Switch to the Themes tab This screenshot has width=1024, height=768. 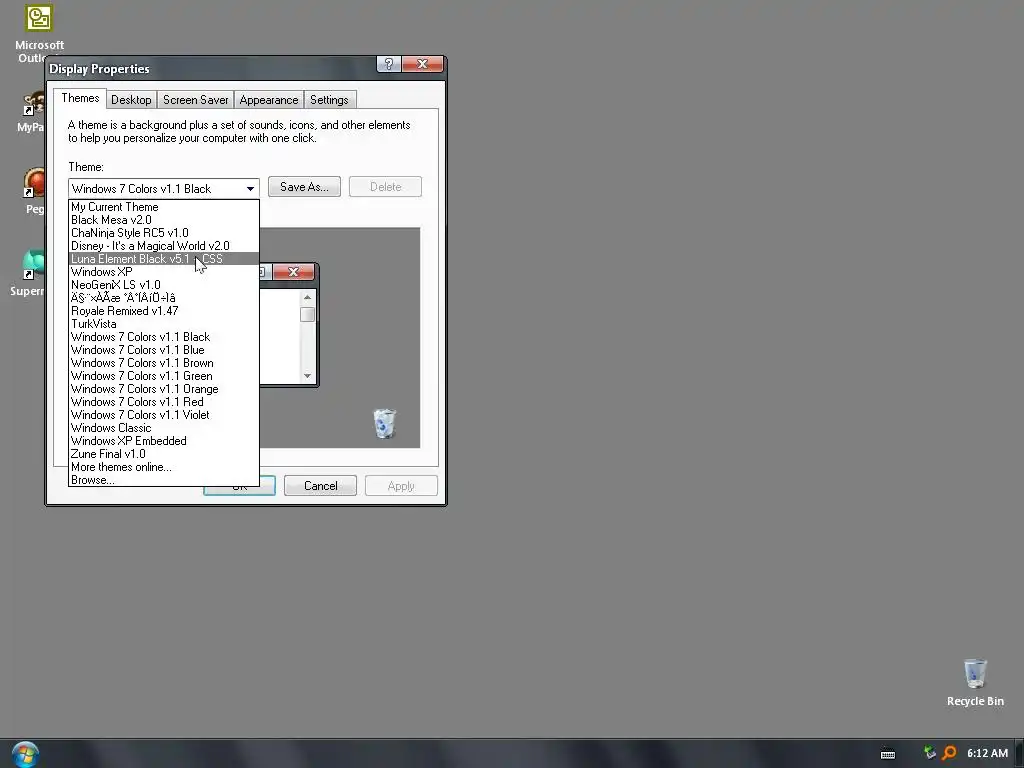pos(80,99)
